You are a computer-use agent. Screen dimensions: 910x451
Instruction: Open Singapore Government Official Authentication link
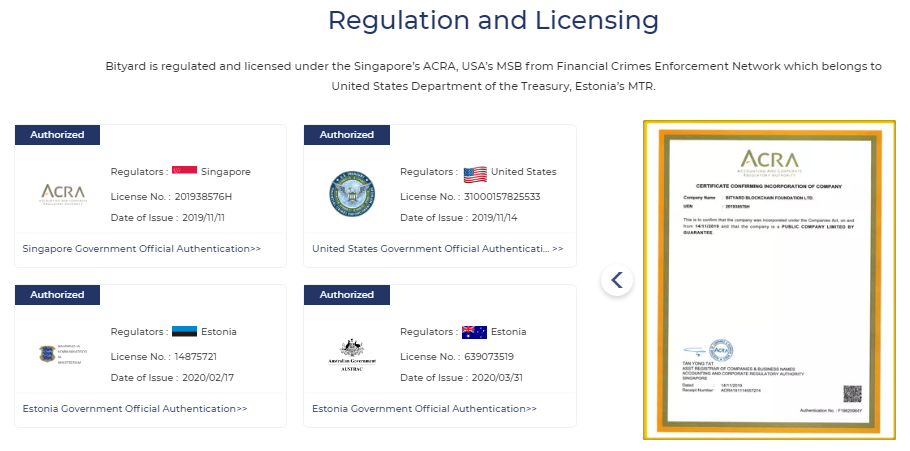coord(142,248)
